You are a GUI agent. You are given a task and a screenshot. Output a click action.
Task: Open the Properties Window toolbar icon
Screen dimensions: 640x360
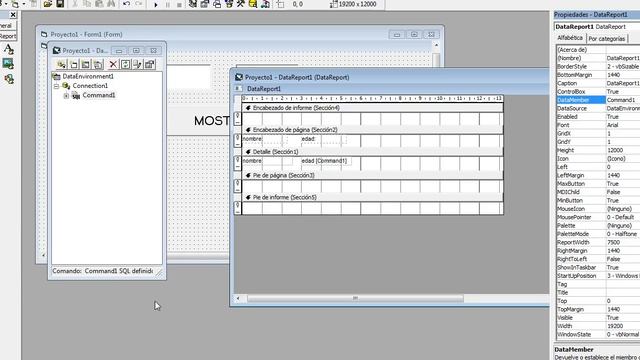pos(205,4)
